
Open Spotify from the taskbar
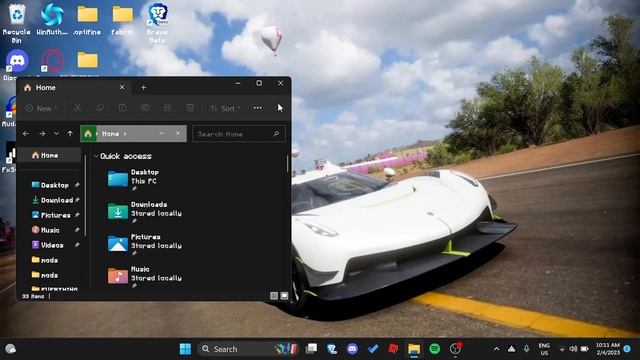coord(435,349)
